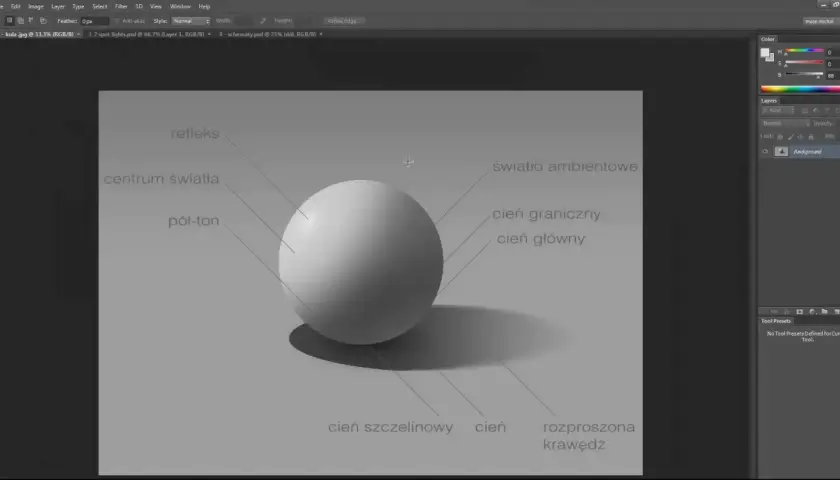Image resolution: width=840 pixels, height=480 pixels.
Task: Click the lock transparent pixels icon
Action: (780, 137)
